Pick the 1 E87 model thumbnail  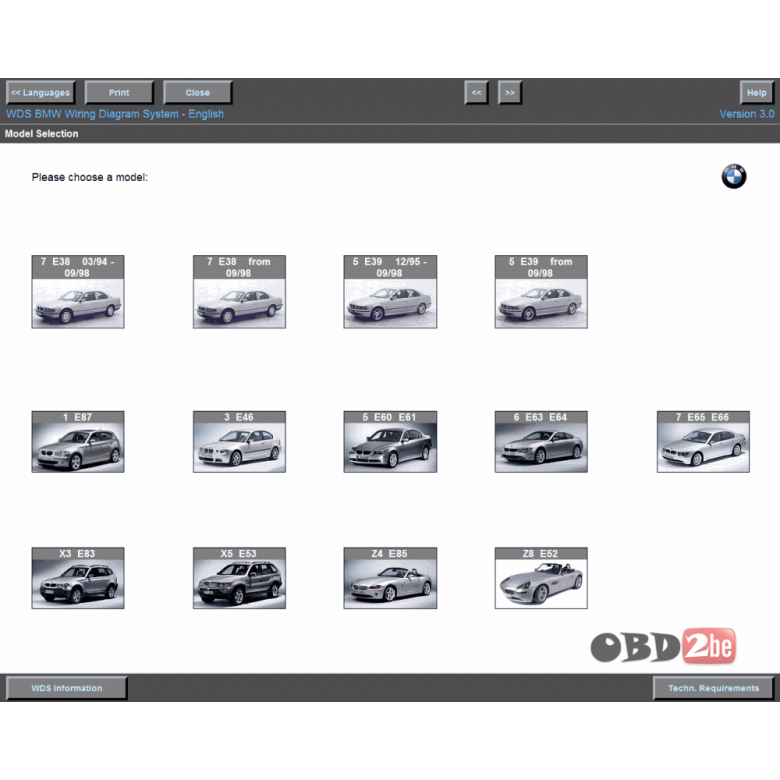78,442
